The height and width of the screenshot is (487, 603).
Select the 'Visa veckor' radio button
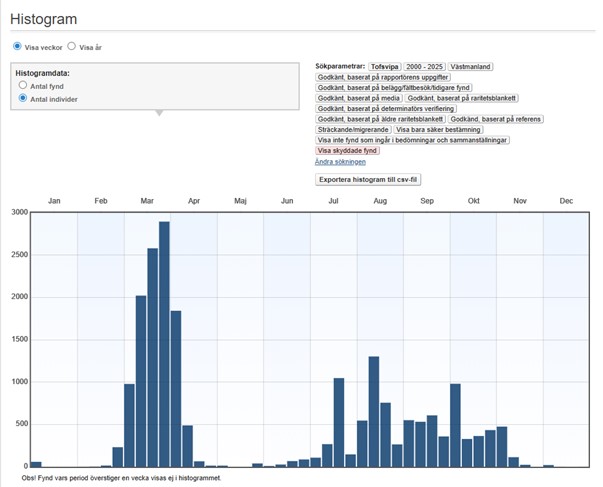(17, 47)
